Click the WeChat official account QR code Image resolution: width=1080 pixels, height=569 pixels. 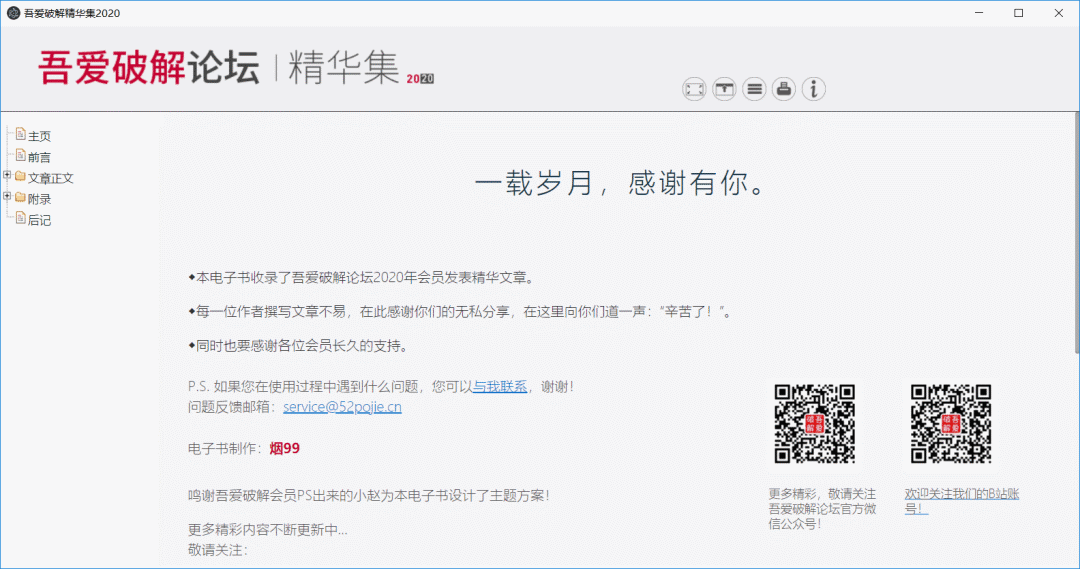(815, 424)
